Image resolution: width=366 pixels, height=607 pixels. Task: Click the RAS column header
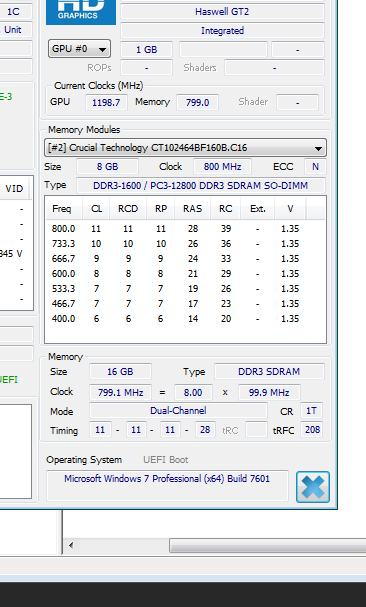(193, 209)
